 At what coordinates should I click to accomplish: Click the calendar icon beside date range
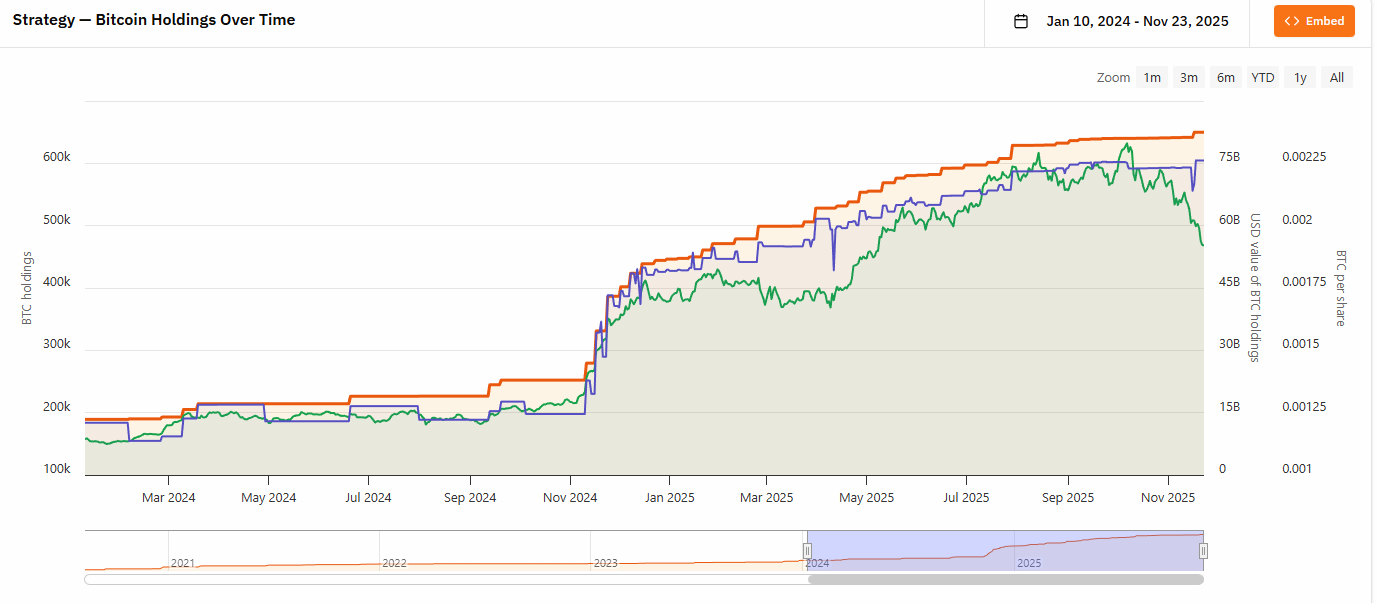point(1021,21)
